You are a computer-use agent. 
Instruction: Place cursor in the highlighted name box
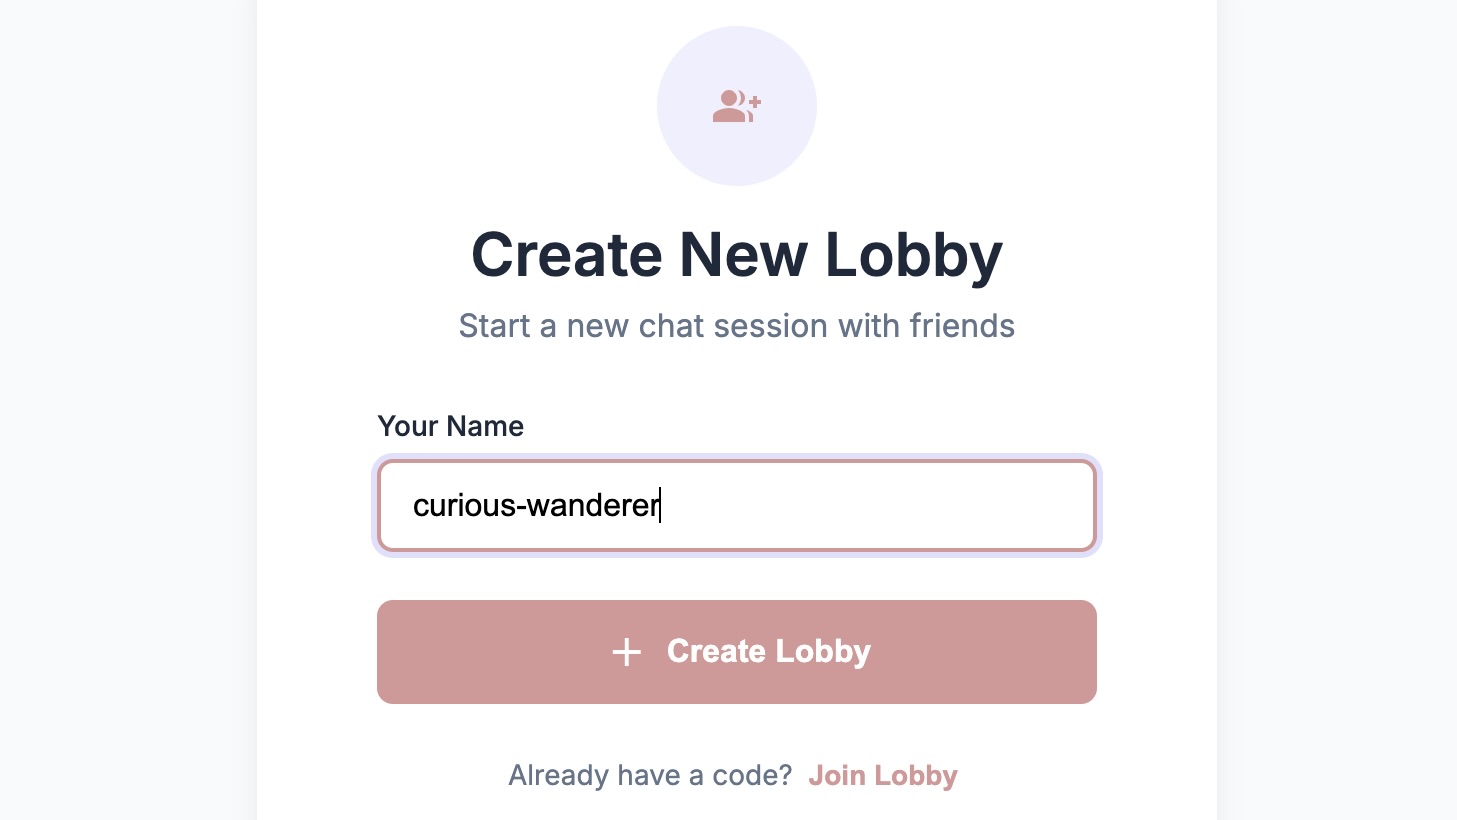tap(736, 505)
